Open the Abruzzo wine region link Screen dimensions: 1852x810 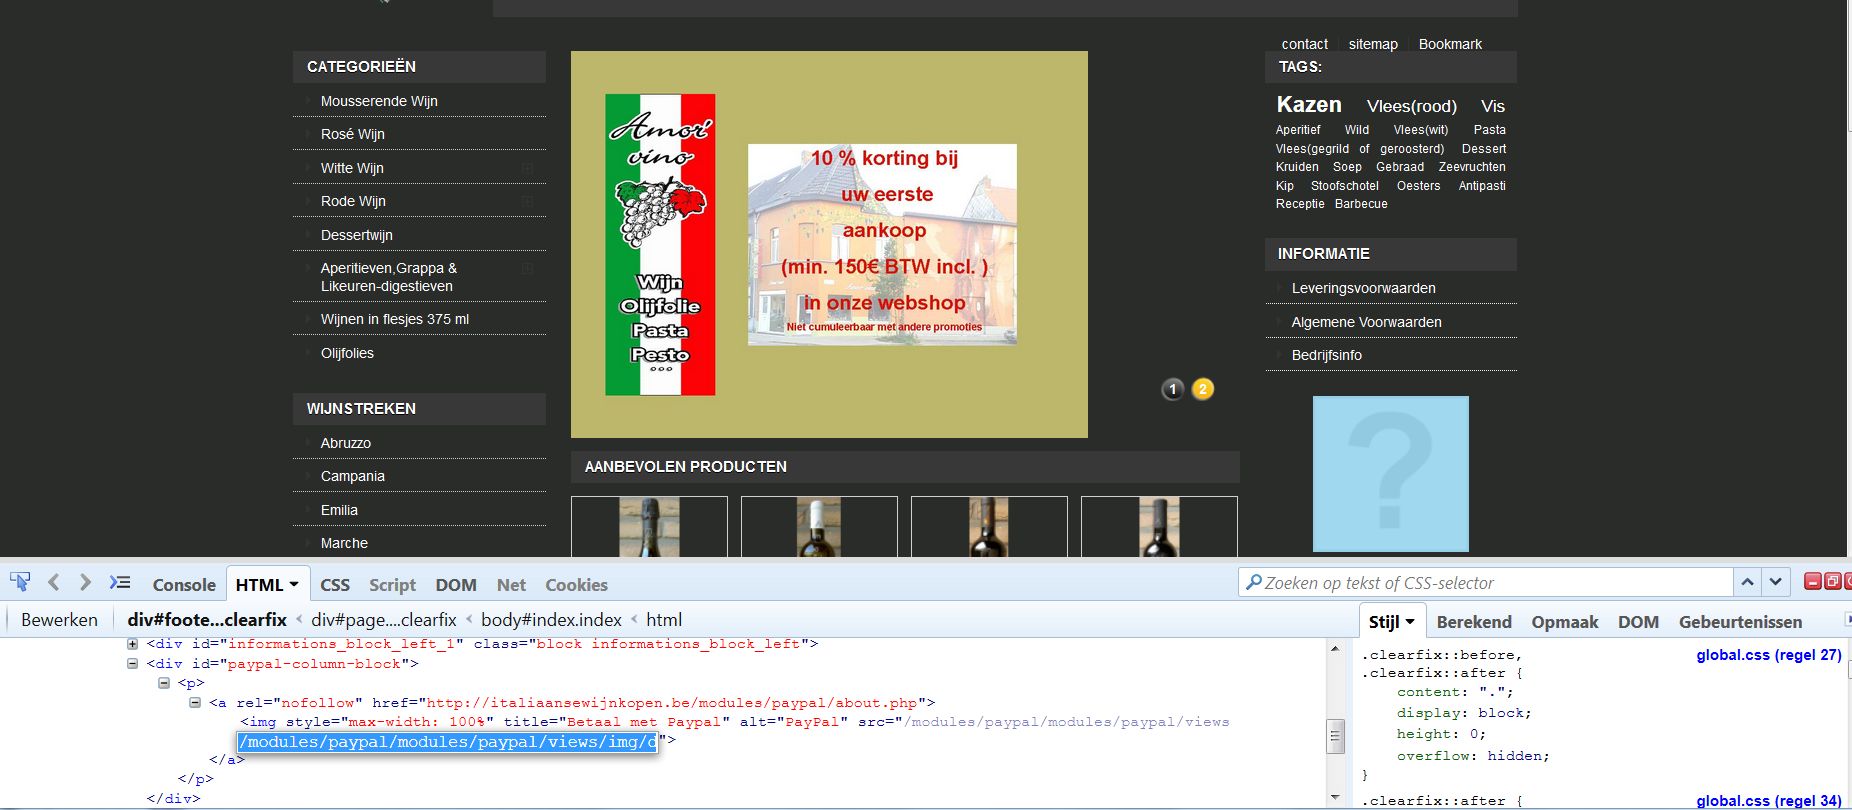pyautogui.click(x=345, y=443)
